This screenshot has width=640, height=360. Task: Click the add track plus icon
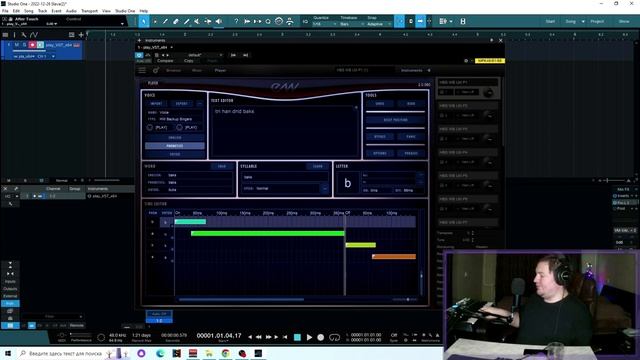coord(81,35)
